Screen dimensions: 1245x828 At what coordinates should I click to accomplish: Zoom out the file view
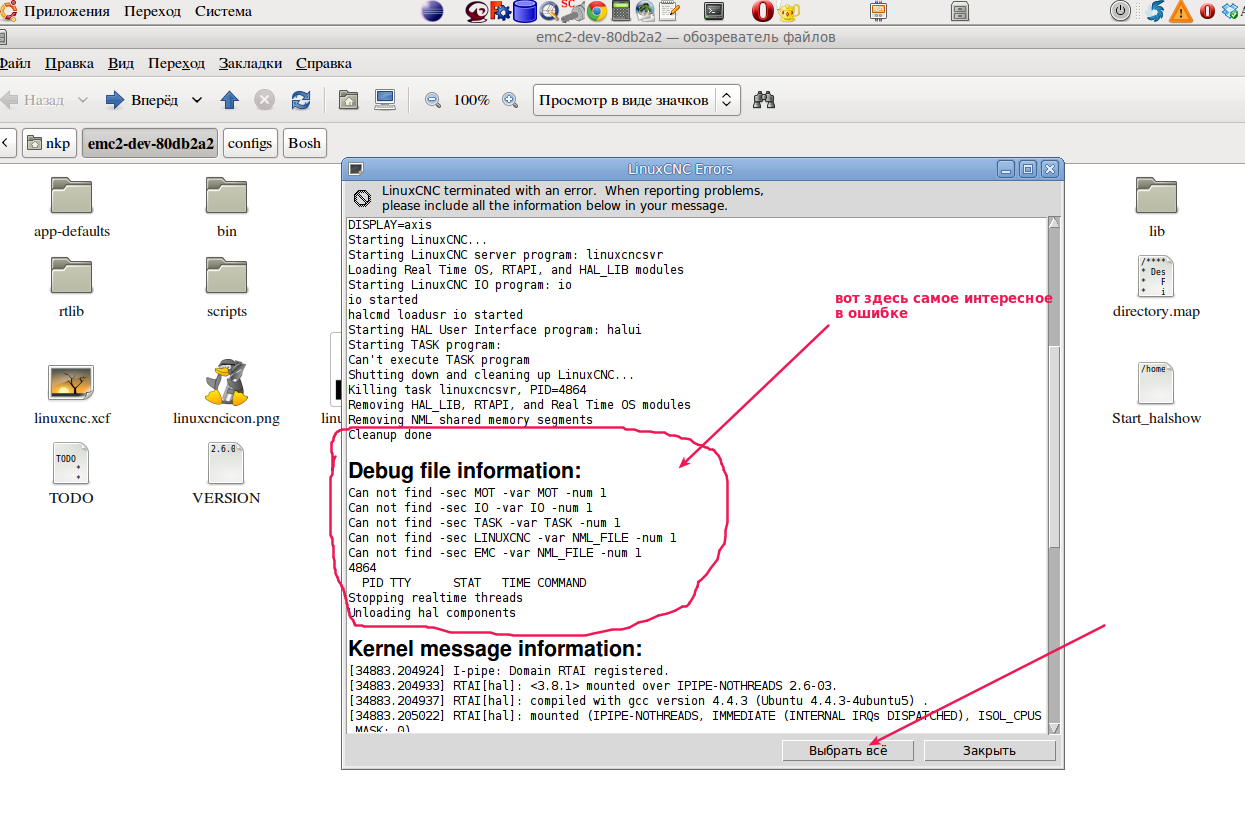point(433,100)
